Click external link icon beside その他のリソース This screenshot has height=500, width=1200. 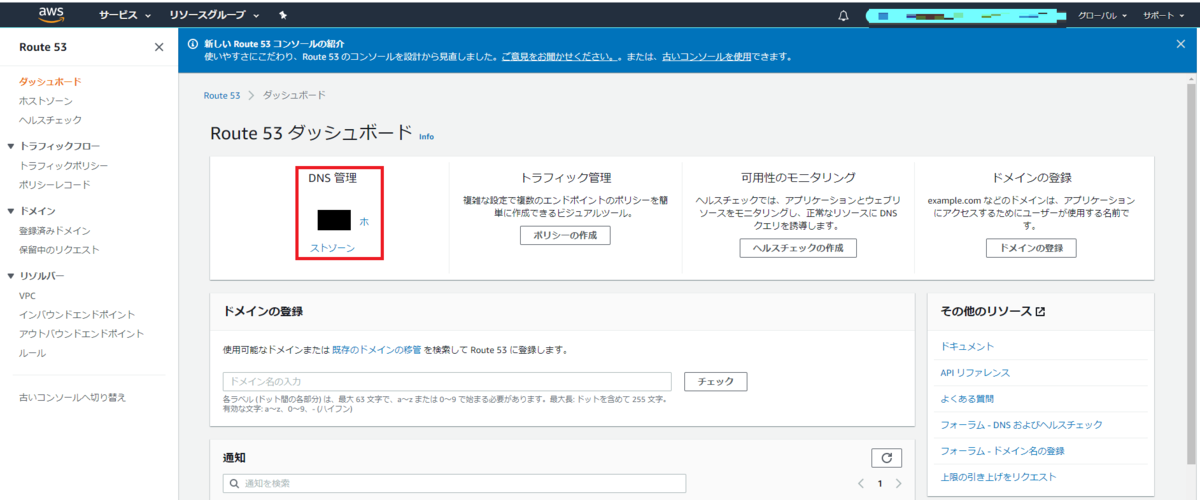point(1041,312)
